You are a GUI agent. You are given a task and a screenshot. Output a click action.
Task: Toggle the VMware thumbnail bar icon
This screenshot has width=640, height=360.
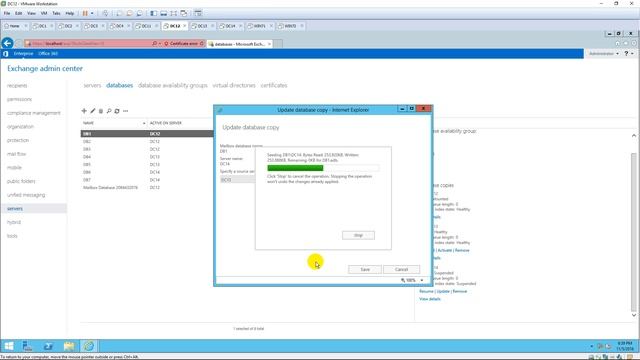point(163,13)
